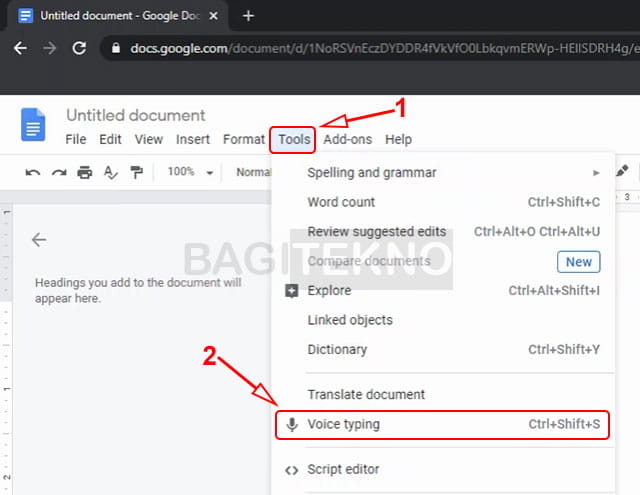Click the Untitled document title field
The image size is (640, 495).
136,115
